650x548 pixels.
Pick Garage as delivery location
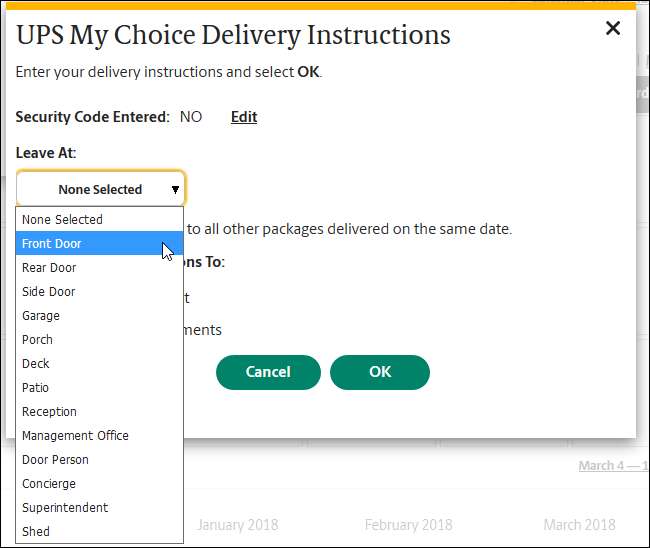pos(41,315)
